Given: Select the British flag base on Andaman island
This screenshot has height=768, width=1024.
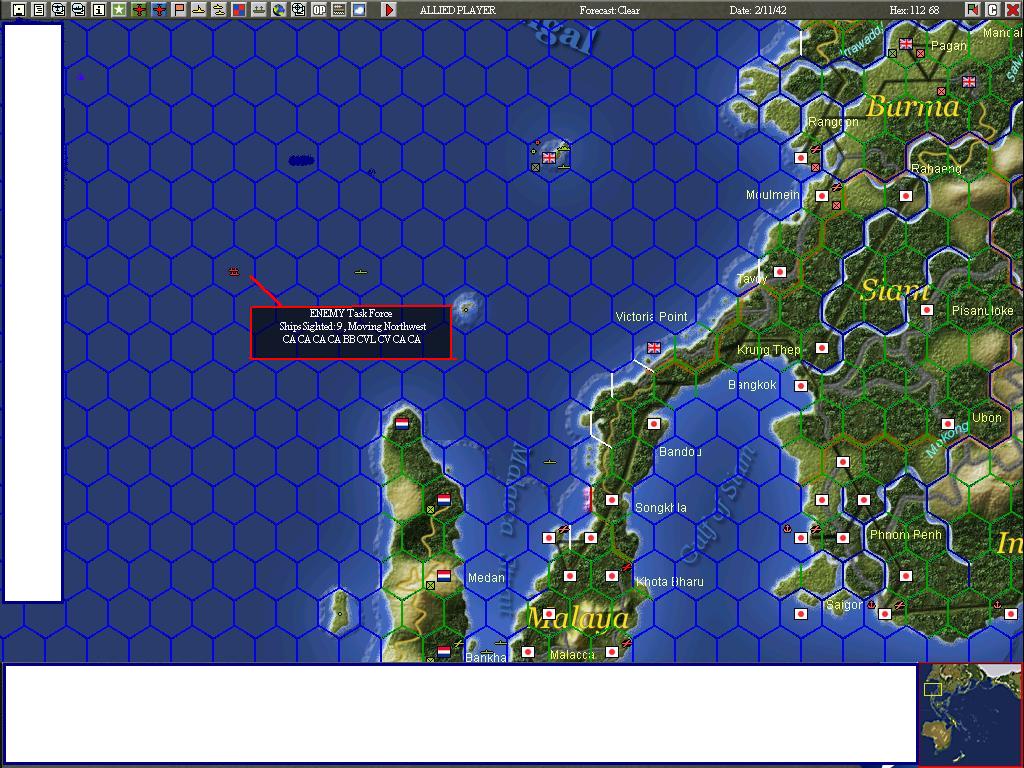Looking at the screenshot, I should click(x=549, y=157).
